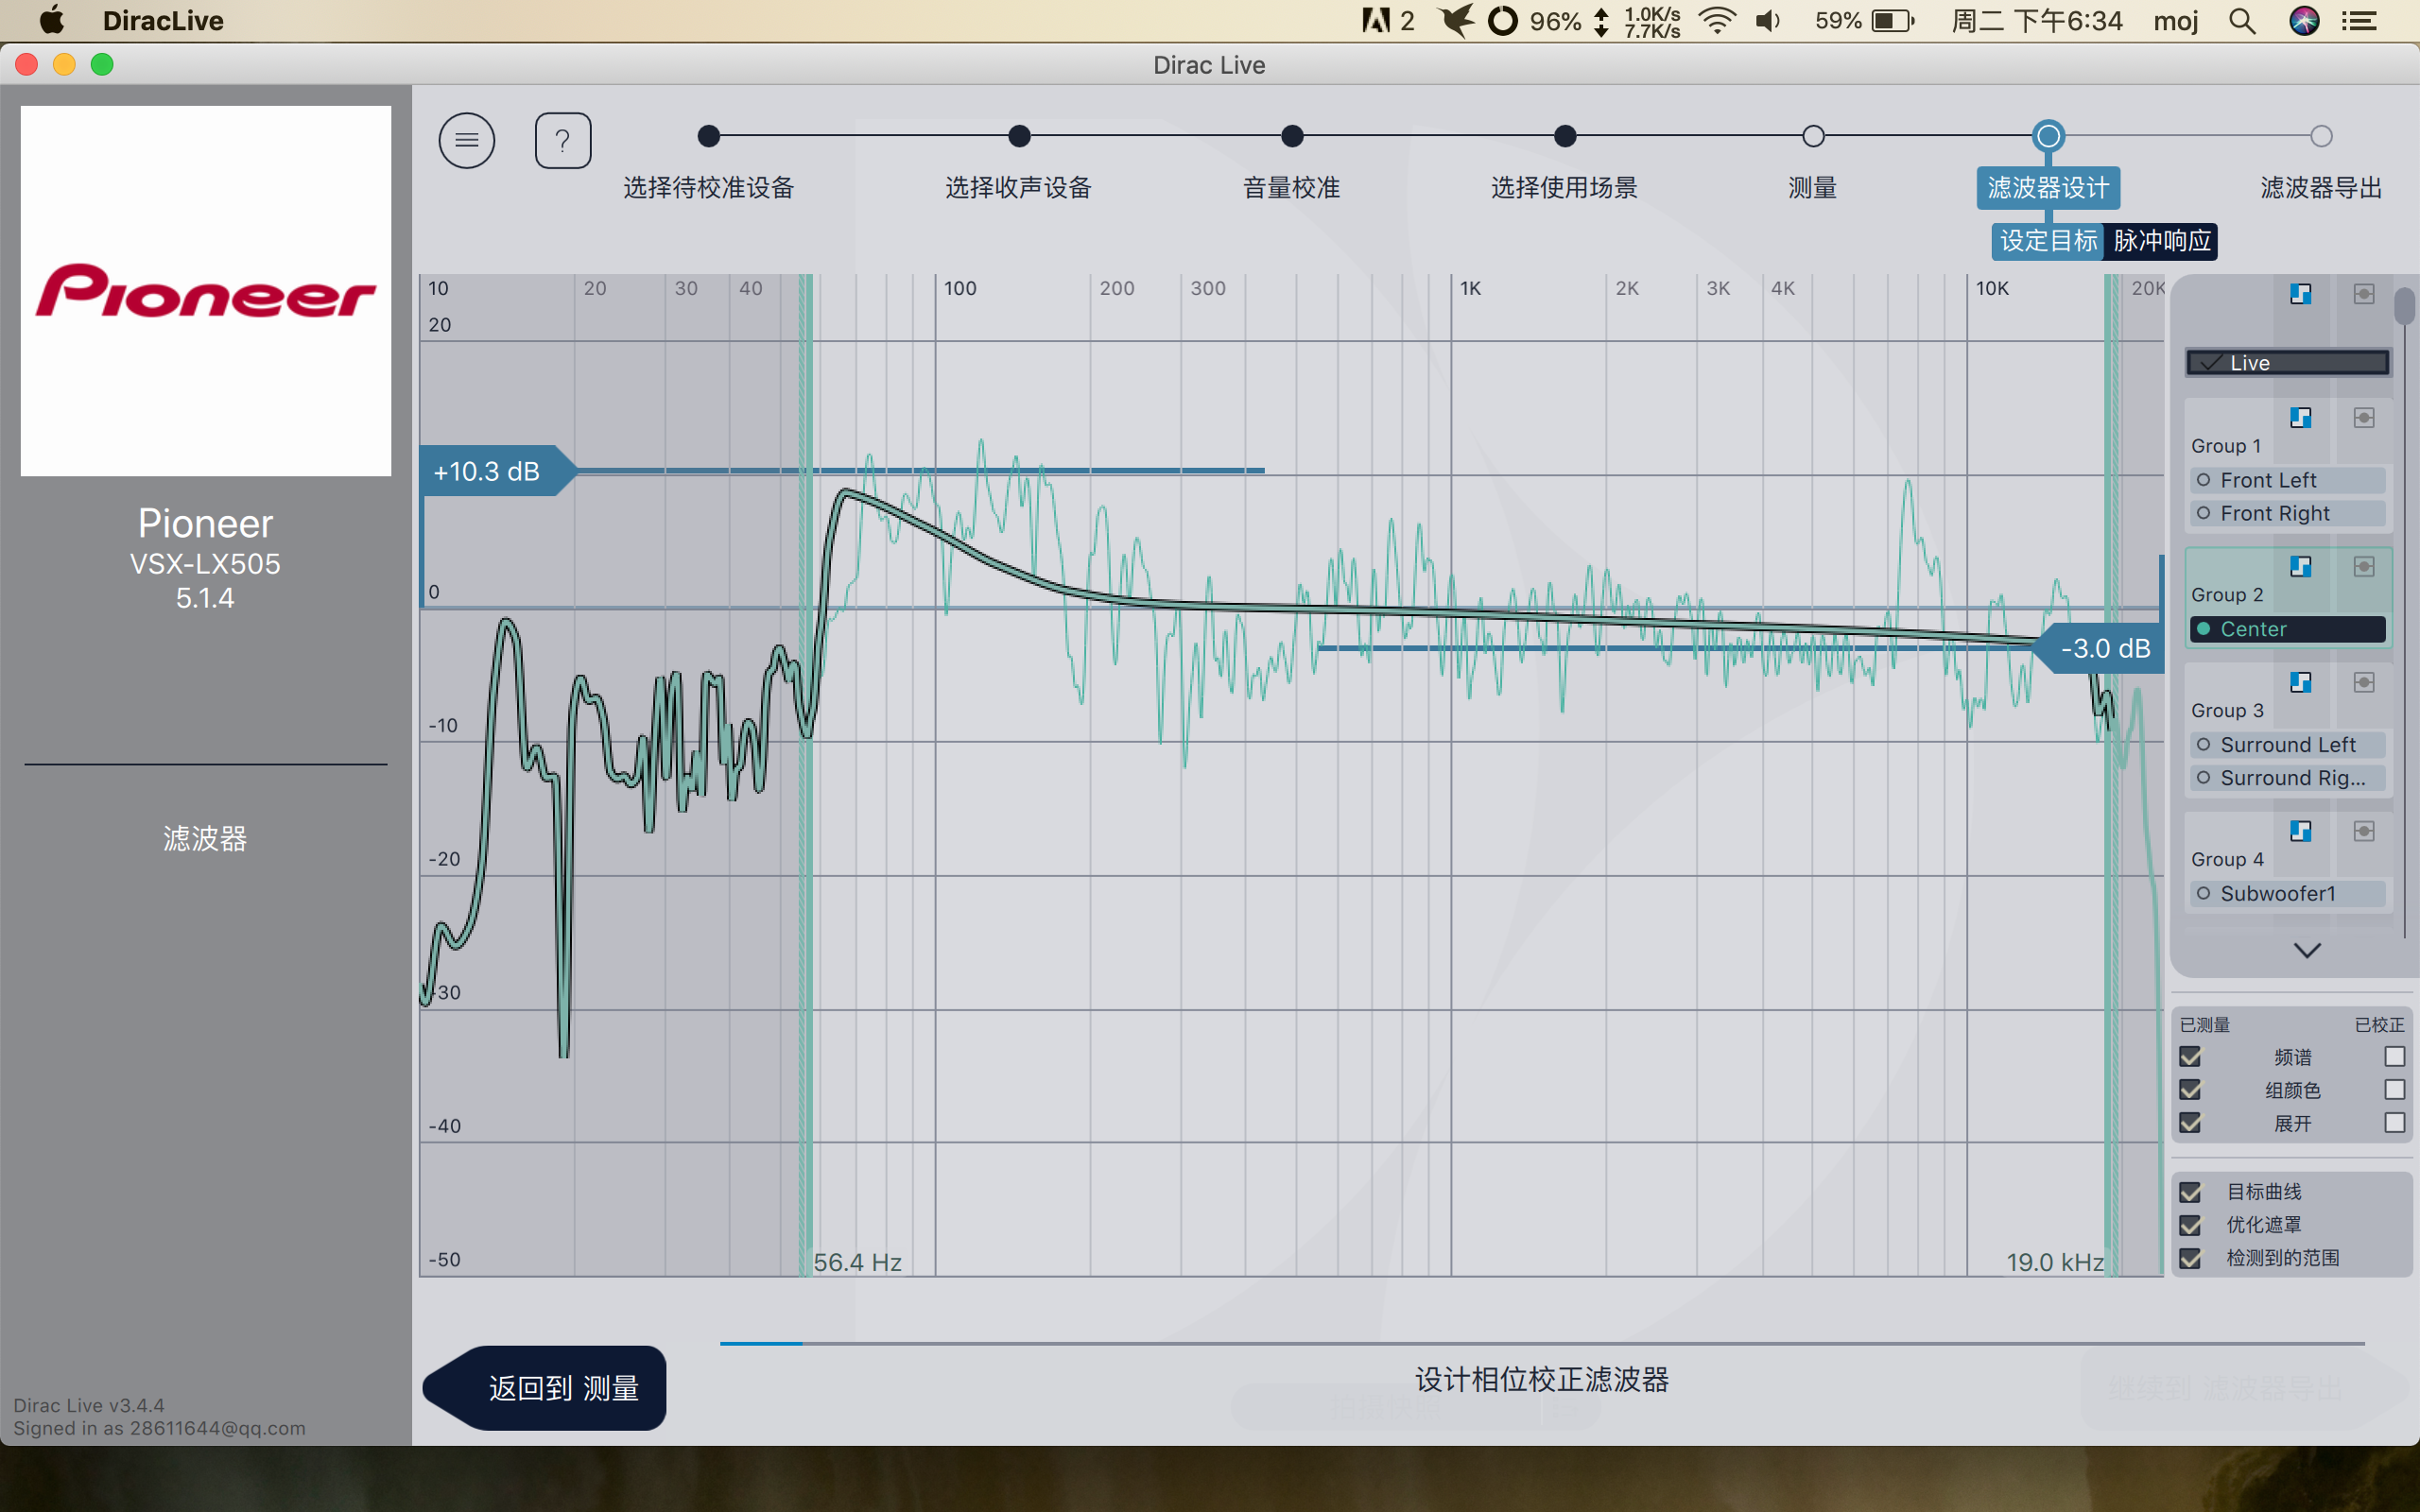Toggle the 目标曲线 checkbox

pyautogui.click(x=2190, y=1192)
